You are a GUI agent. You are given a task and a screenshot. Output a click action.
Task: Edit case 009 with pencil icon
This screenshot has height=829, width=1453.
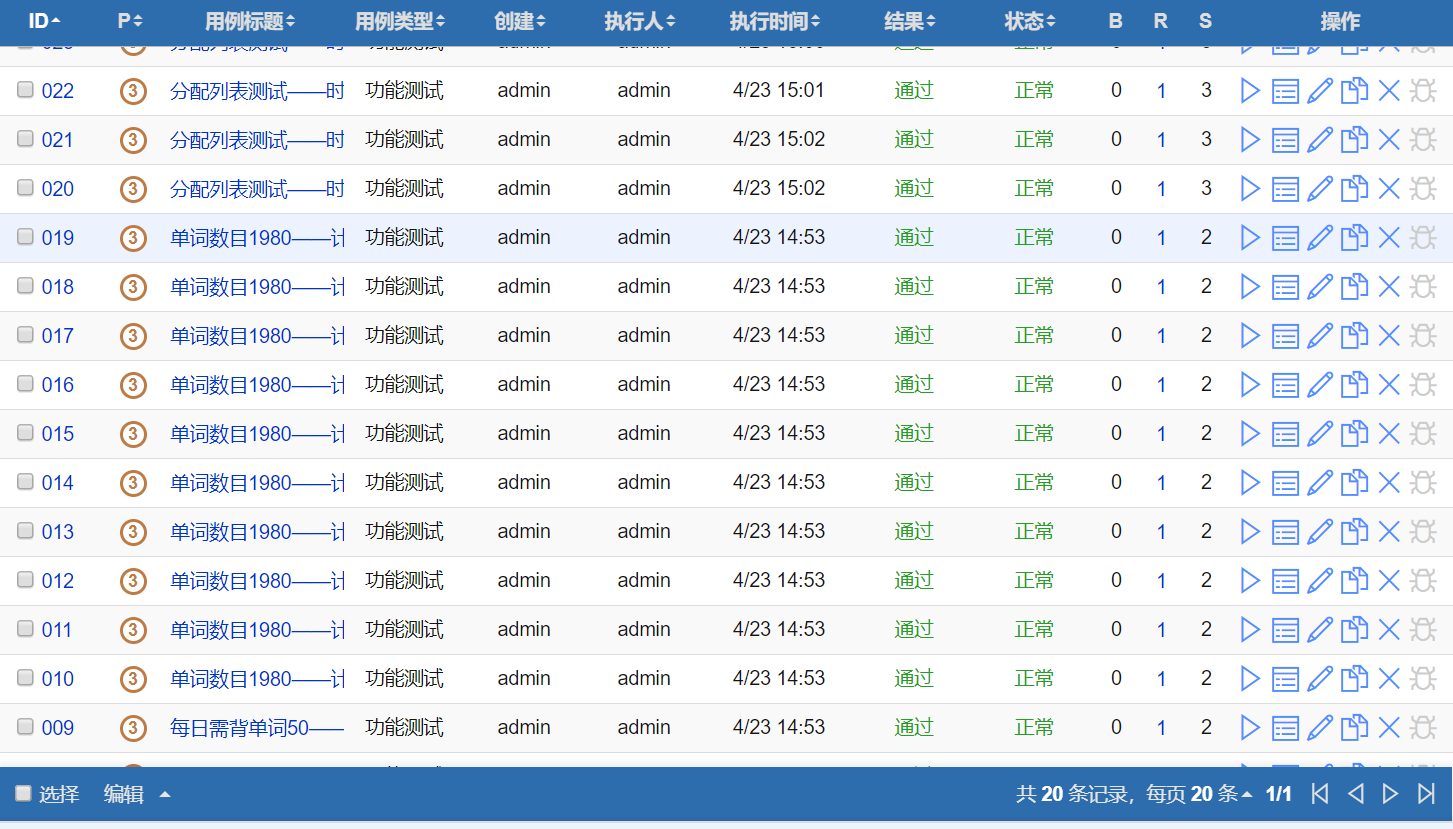click(1320, 728)
